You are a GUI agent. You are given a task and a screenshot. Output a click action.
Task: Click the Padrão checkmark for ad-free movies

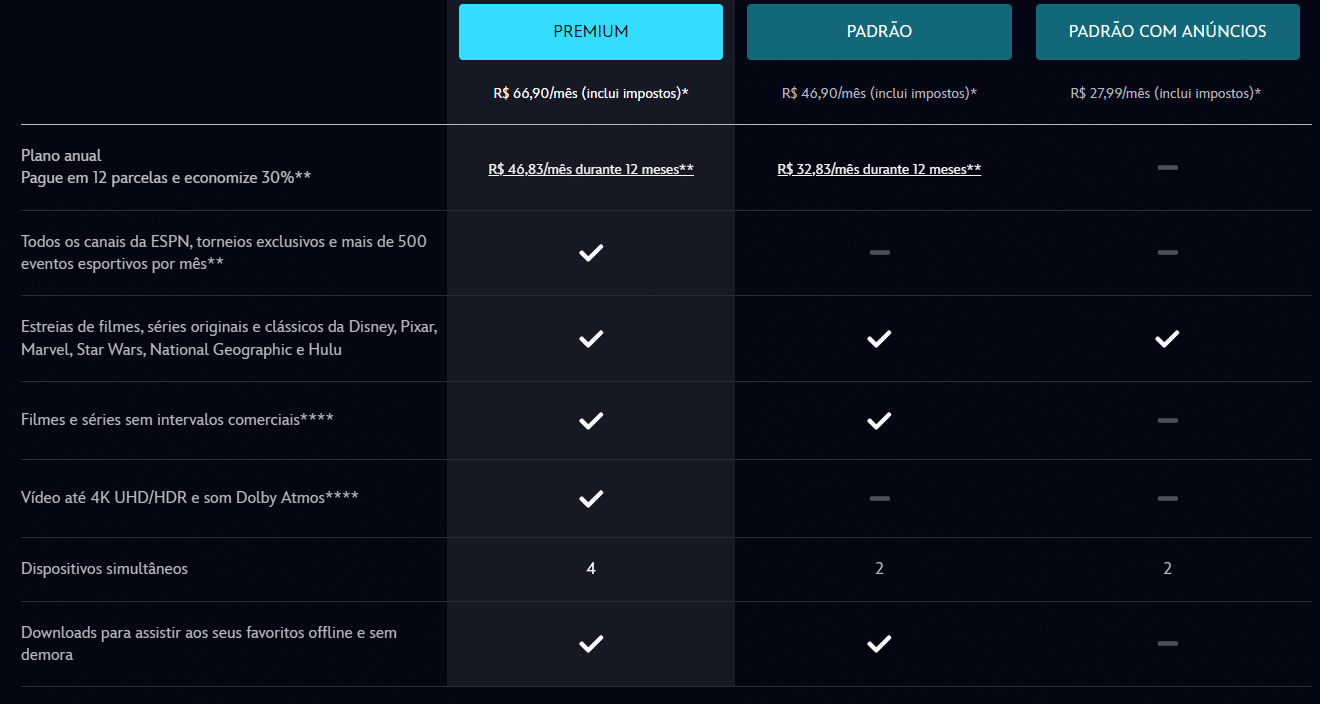pos(878,420)
